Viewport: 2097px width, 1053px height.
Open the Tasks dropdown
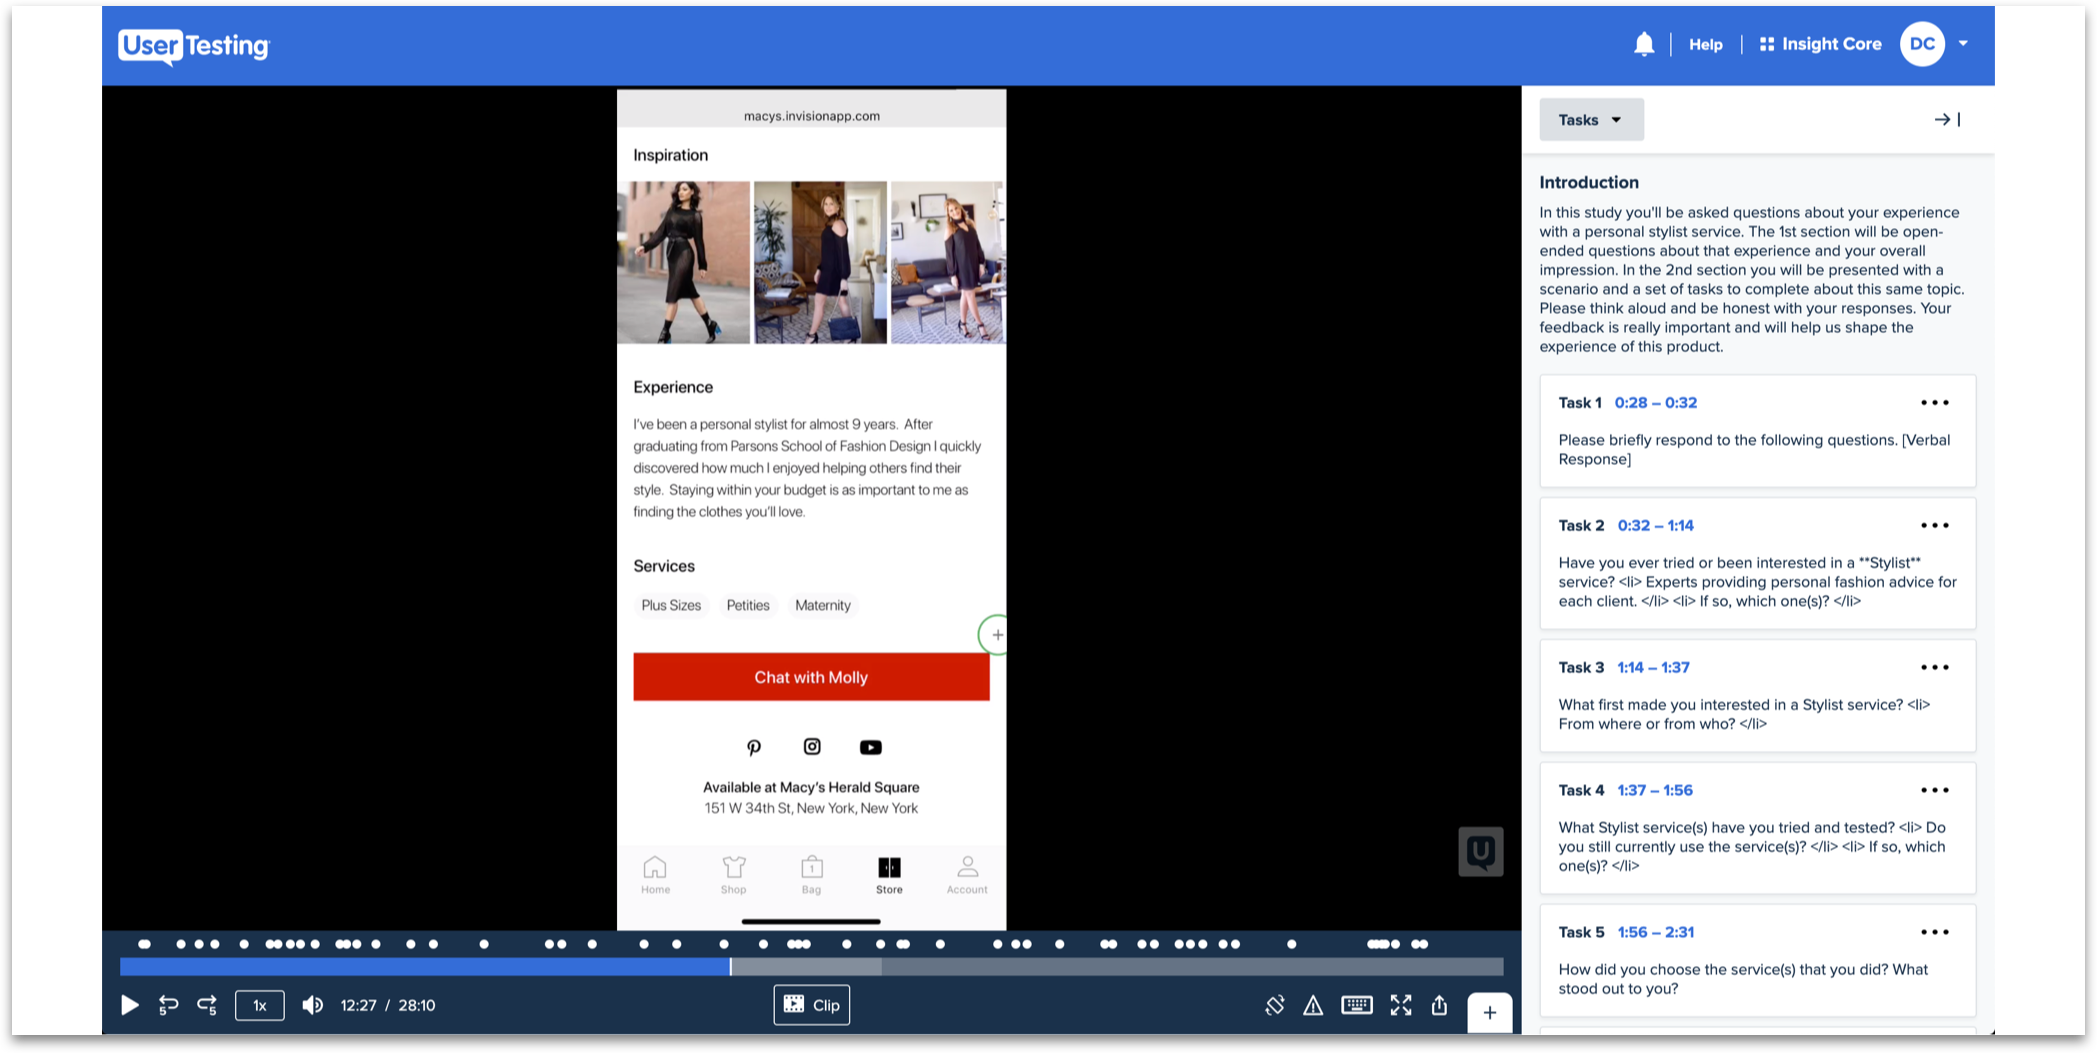1591,120
